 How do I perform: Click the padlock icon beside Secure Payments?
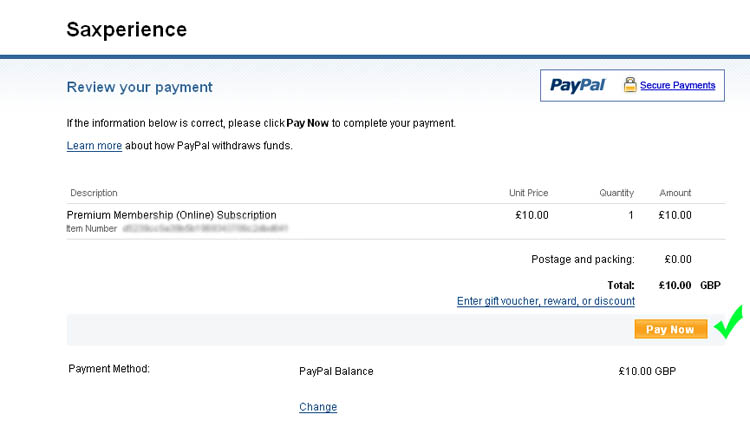[630, 86]
